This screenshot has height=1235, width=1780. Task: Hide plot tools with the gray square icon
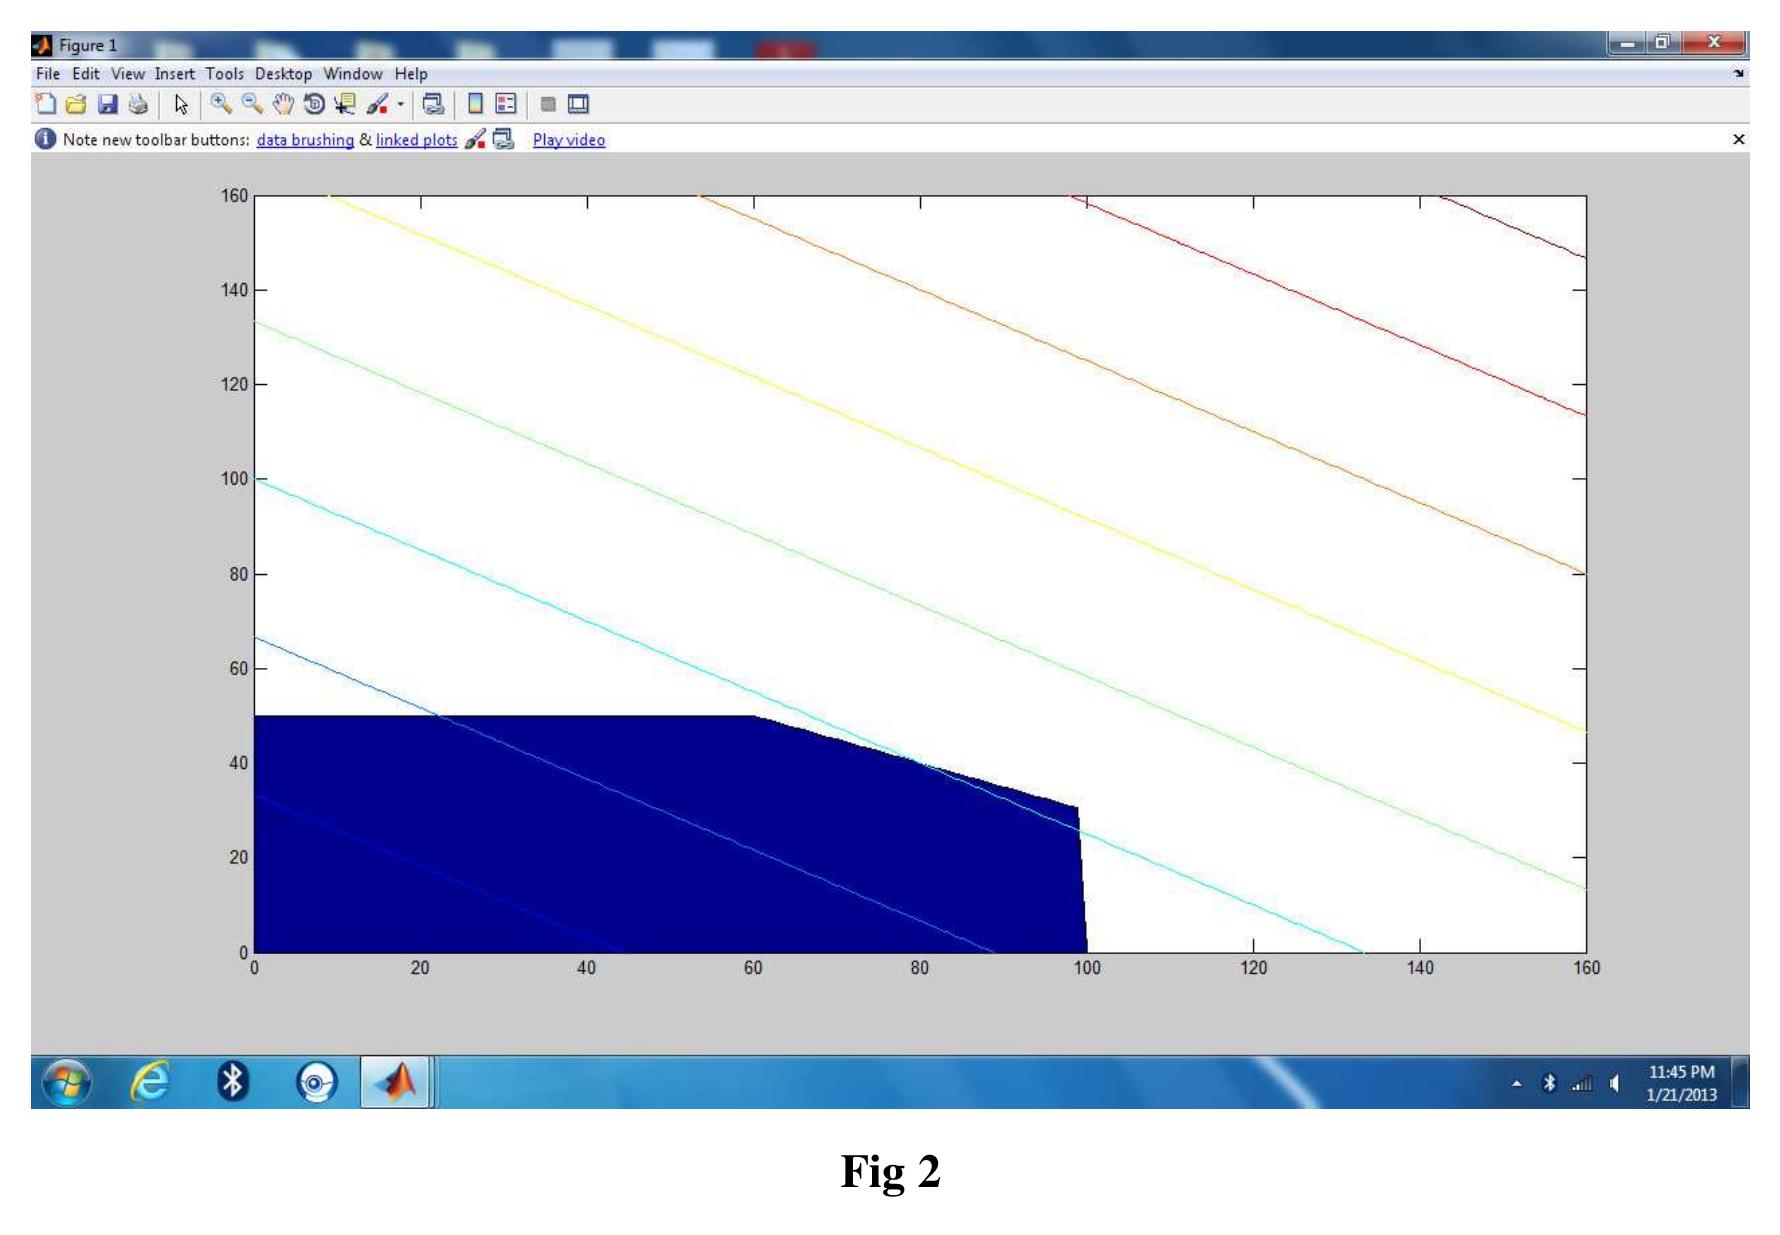pyautogui.click(x=548, y=104)
